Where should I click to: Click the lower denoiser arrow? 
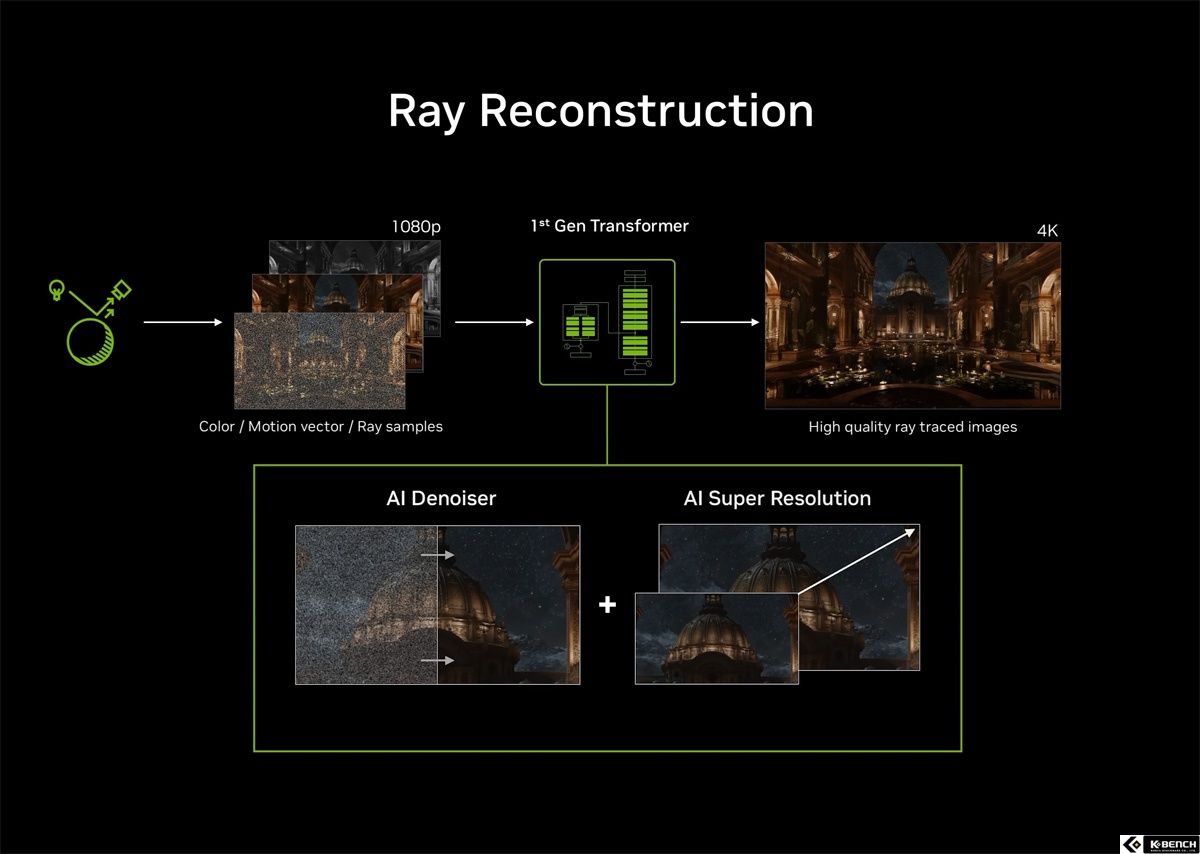437,661
